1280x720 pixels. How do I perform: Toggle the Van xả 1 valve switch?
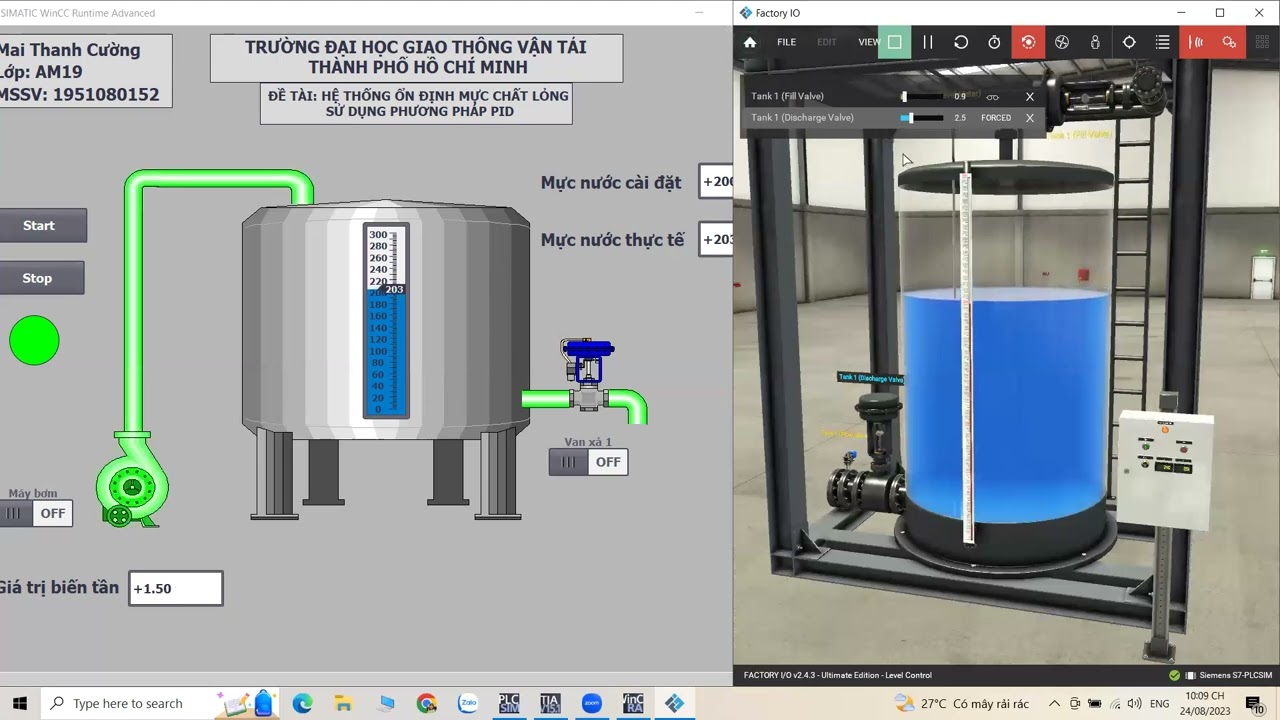[x=588, y=461]
